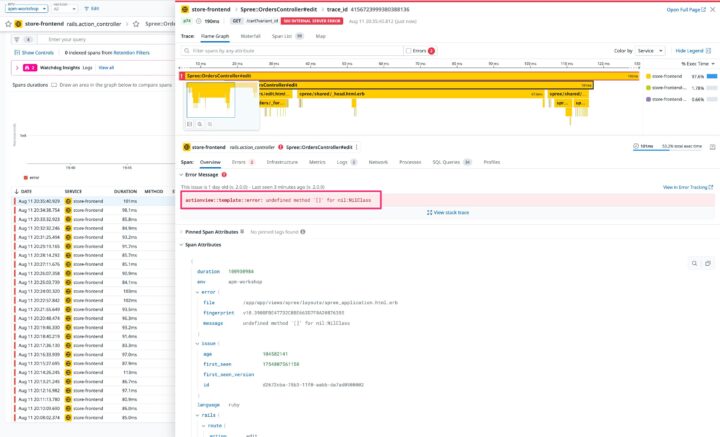The height and width of the screenshot is (437, 720).
Task: Click the clock icon next to 190ms
Action: 199,21
